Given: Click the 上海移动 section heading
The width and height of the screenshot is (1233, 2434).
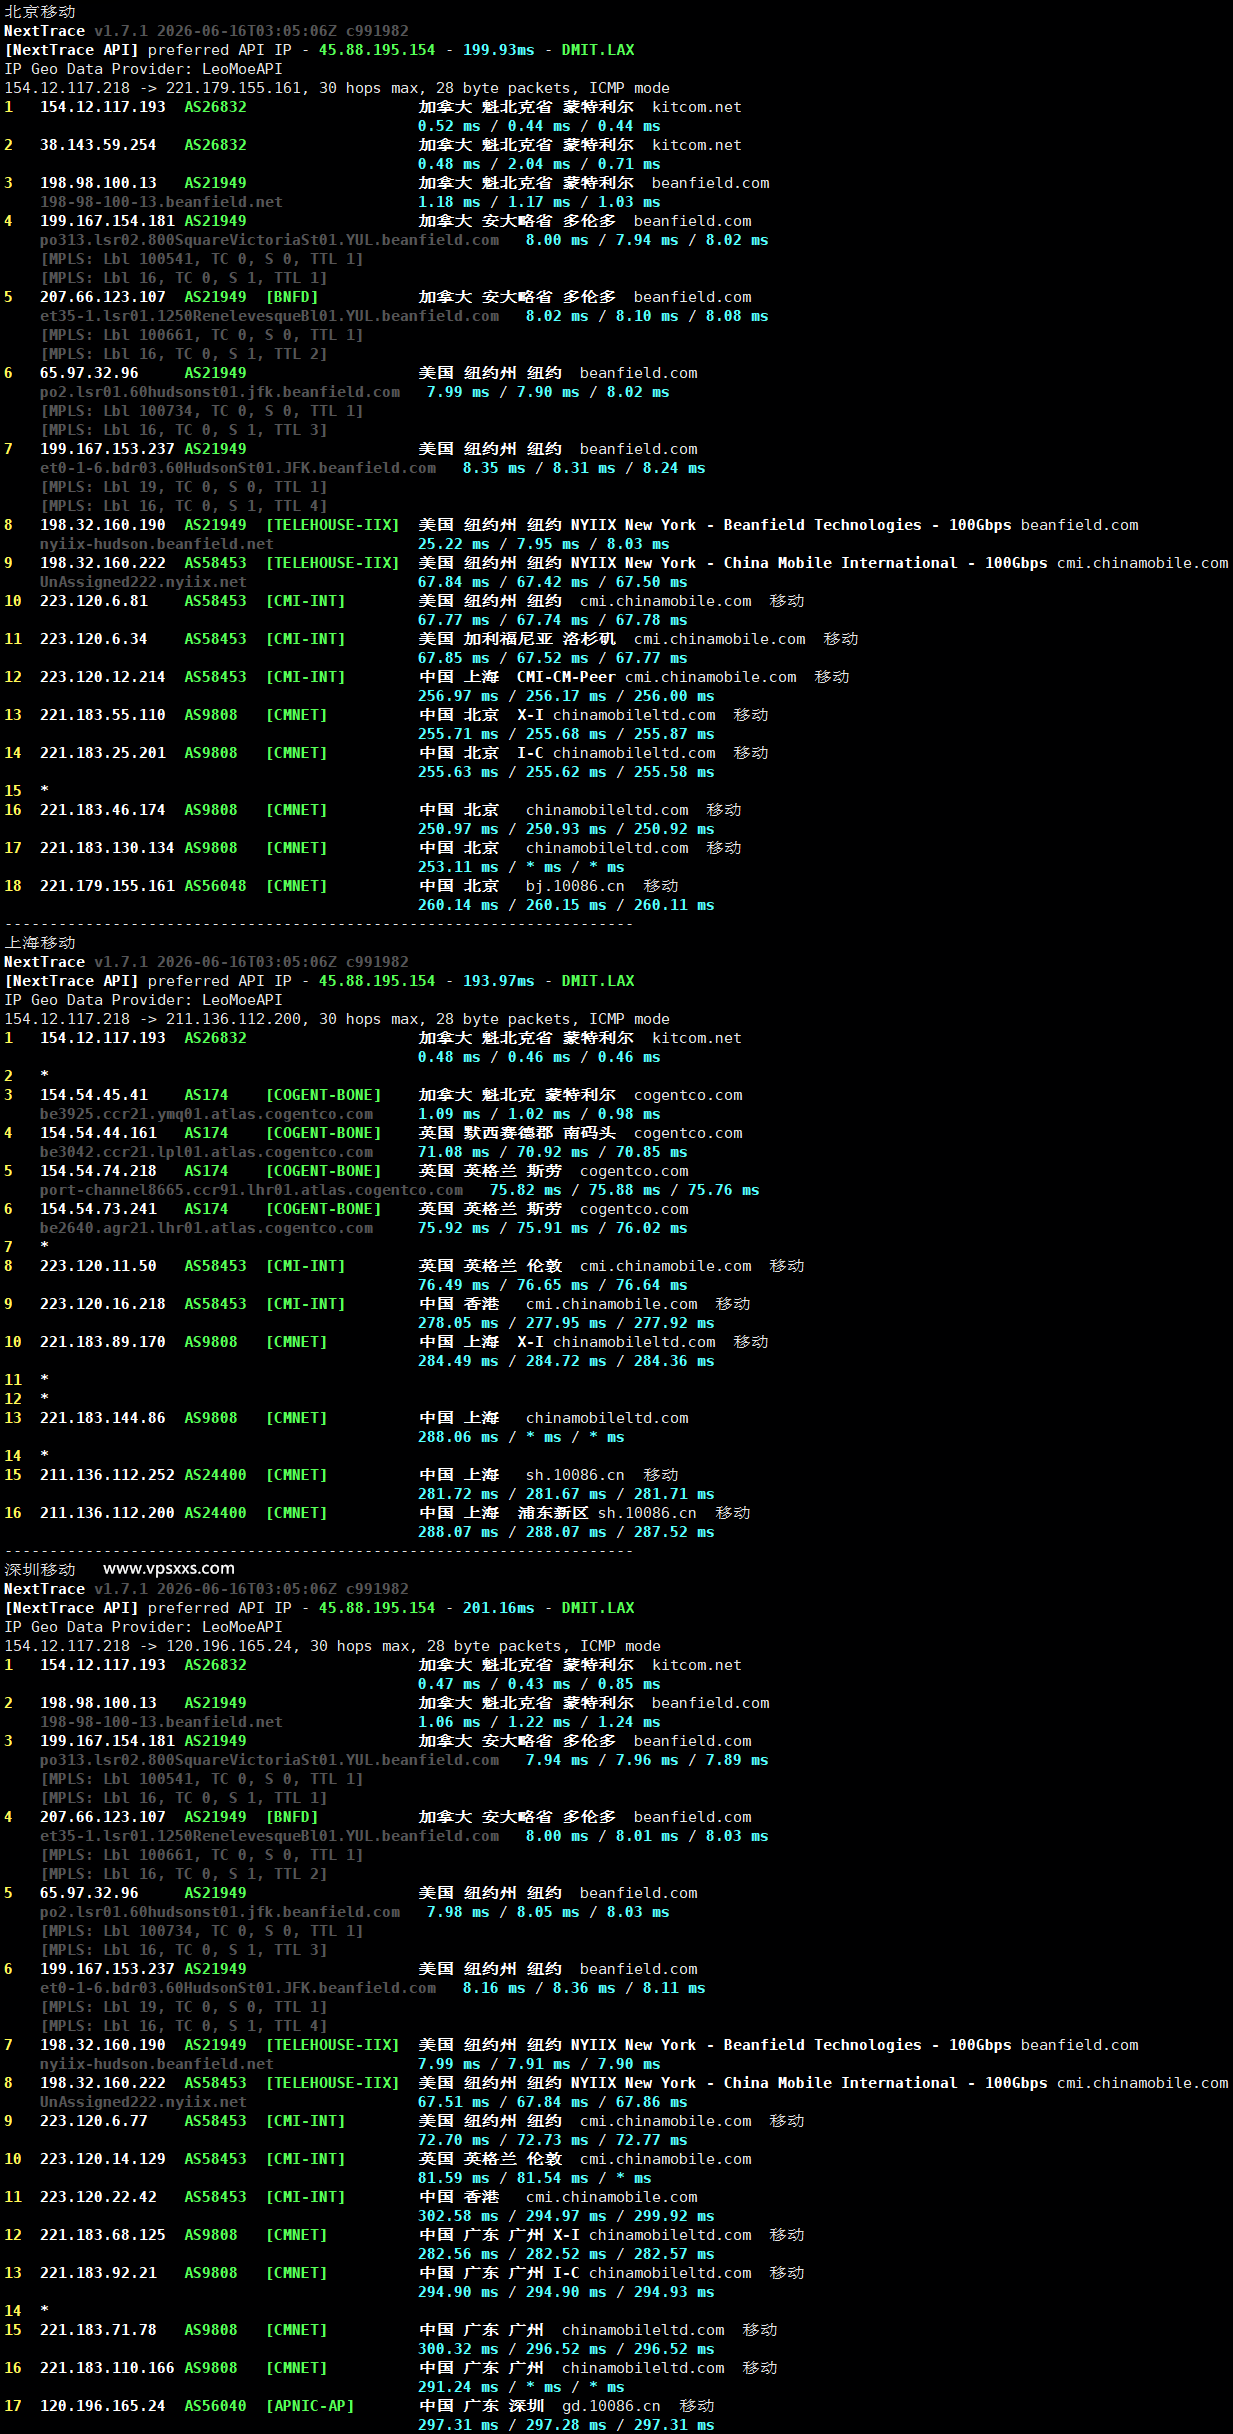Looking at the screenshot, I should pos(40,943).
